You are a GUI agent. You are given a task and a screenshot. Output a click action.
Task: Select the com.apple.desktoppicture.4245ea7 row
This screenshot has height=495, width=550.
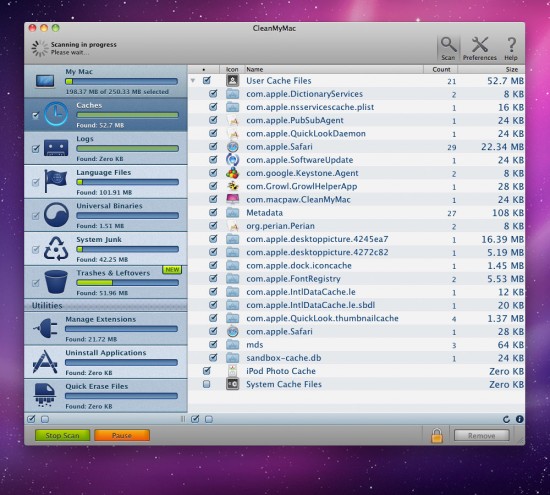(356, 239)
